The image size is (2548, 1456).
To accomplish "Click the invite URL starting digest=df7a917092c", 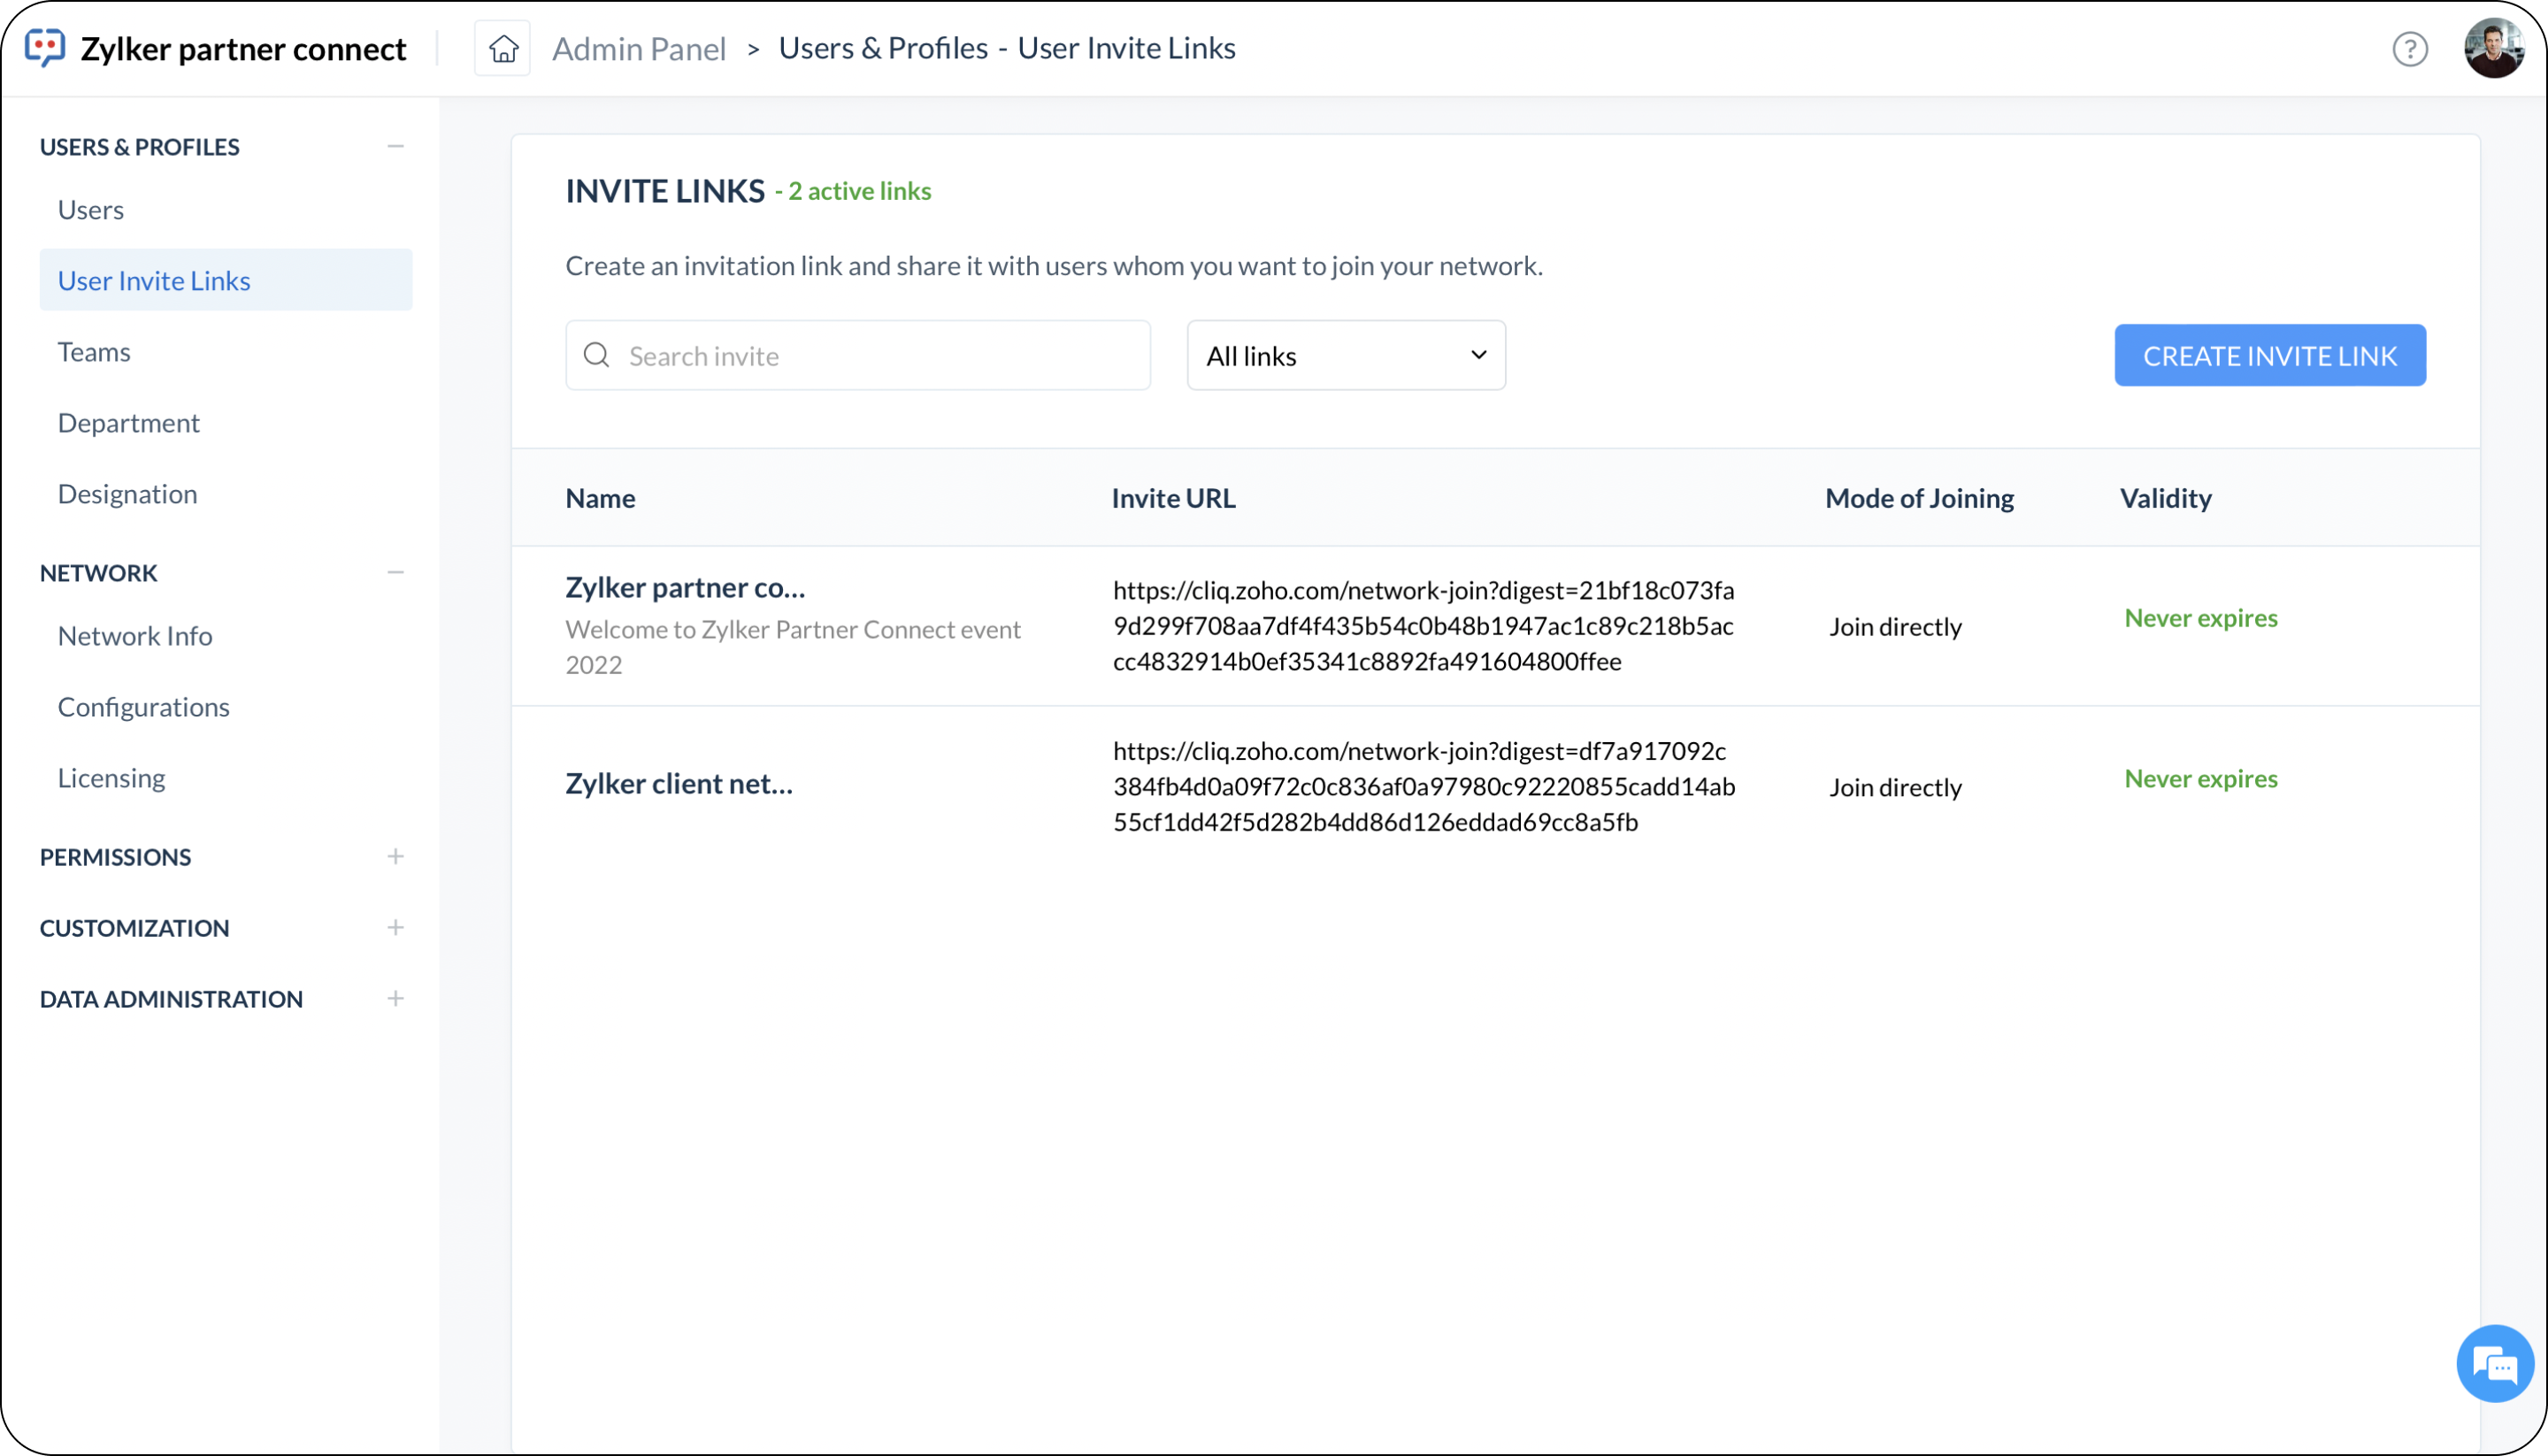I will [1424, 787].
